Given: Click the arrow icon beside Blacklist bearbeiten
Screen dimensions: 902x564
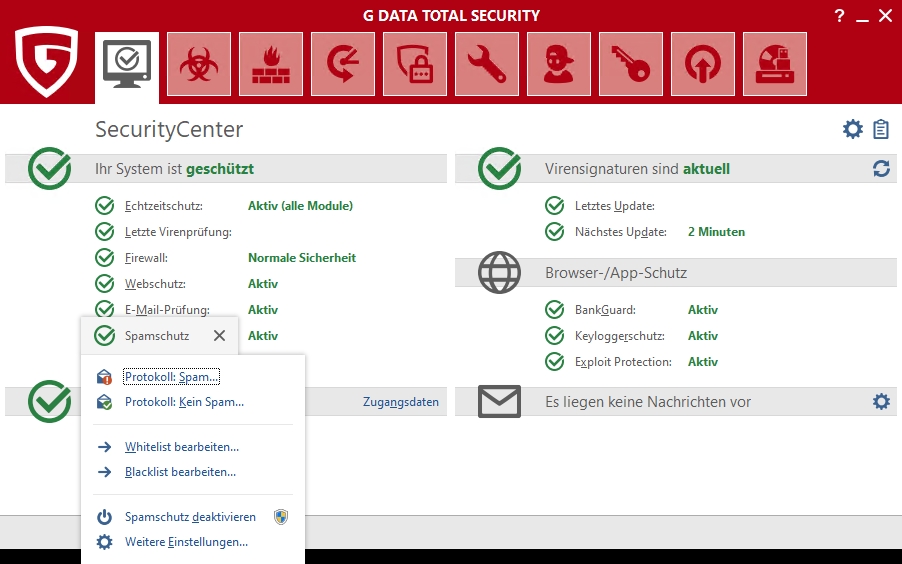Looking at the screenshot, I should (104, 472).
